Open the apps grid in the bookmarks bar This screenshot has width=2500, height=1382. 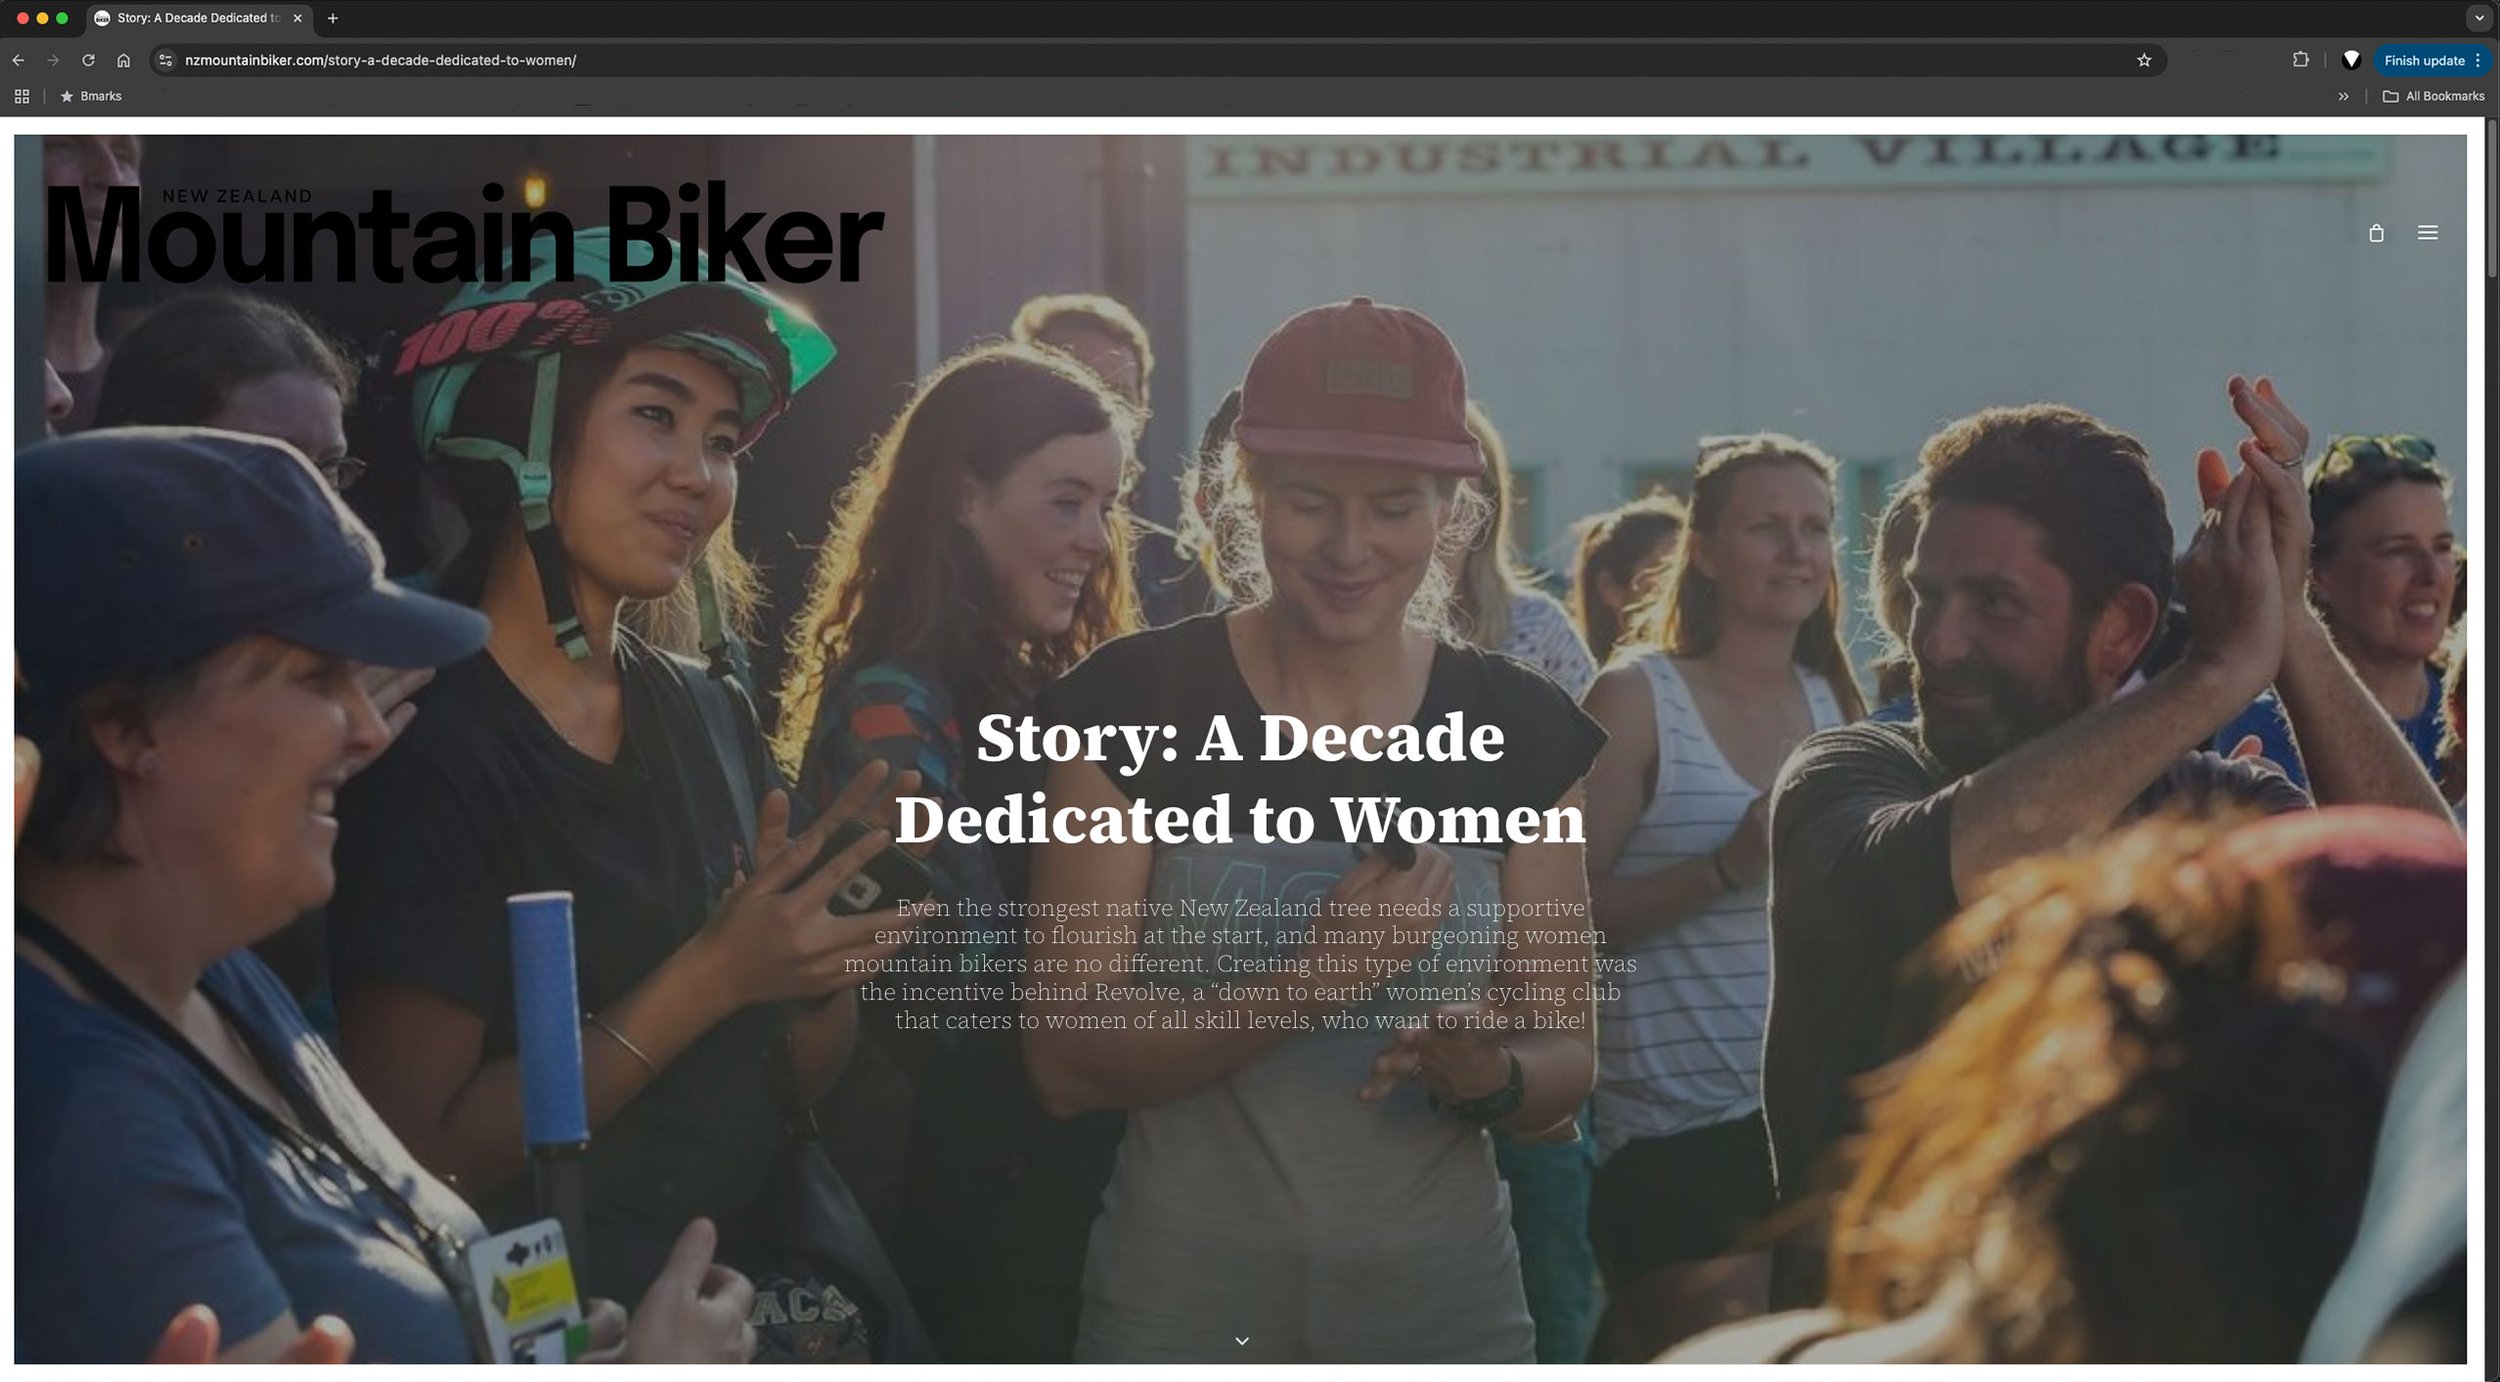click(22, 96)
